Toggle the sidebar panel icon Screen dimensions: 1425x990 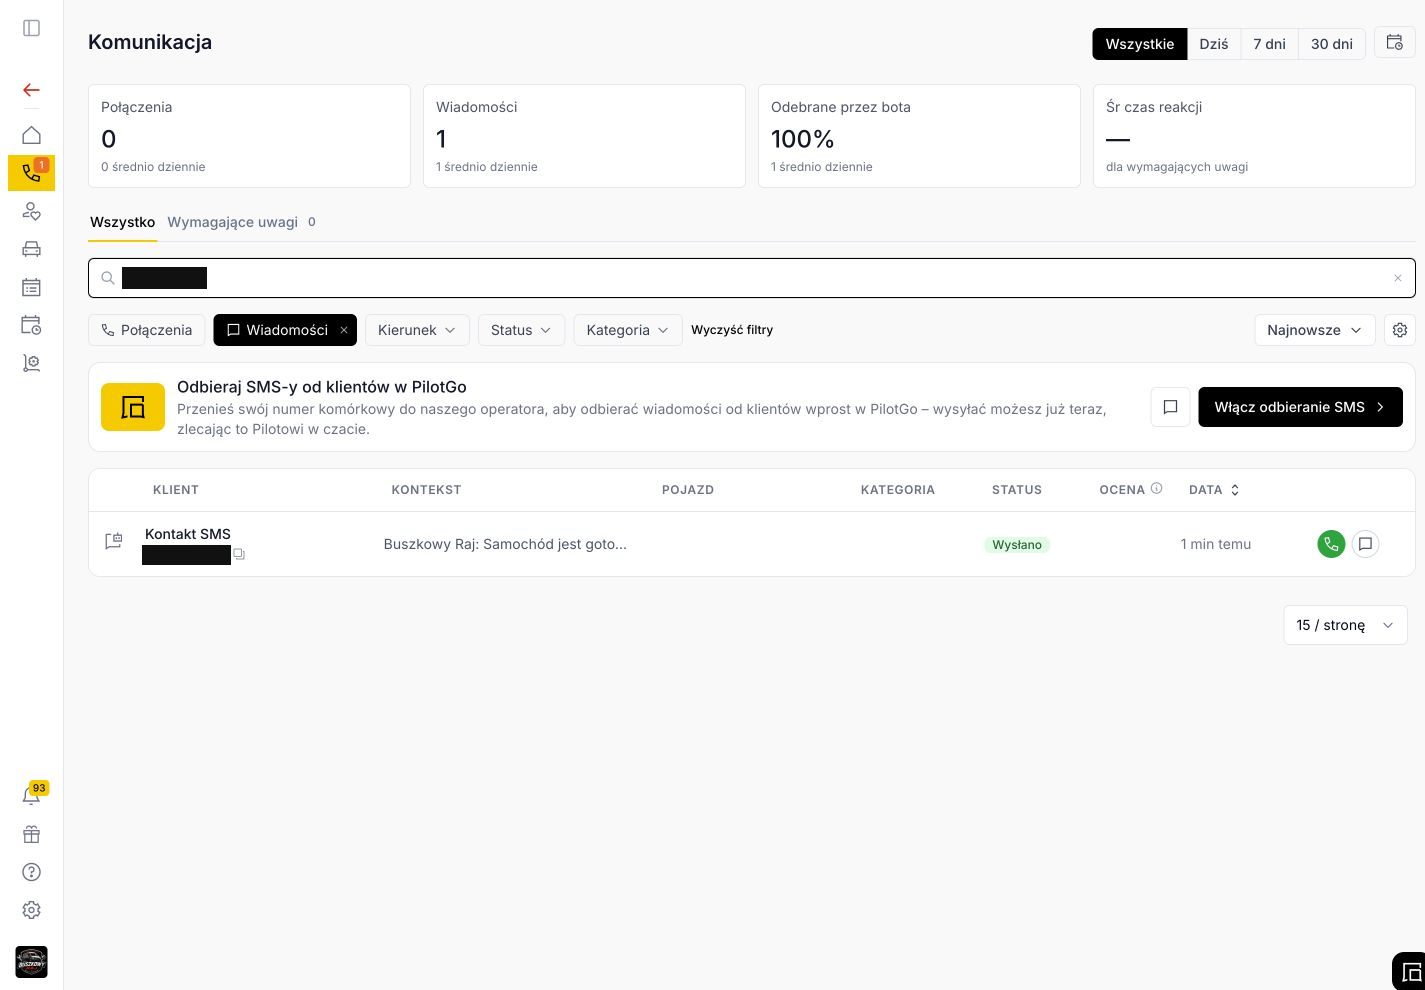click(31, 28)
